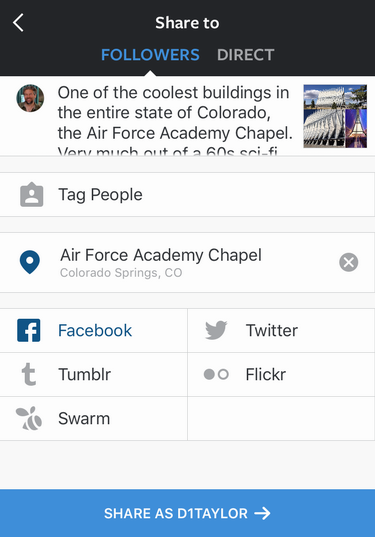Click the Swarm bee icon

coord(29,418)
